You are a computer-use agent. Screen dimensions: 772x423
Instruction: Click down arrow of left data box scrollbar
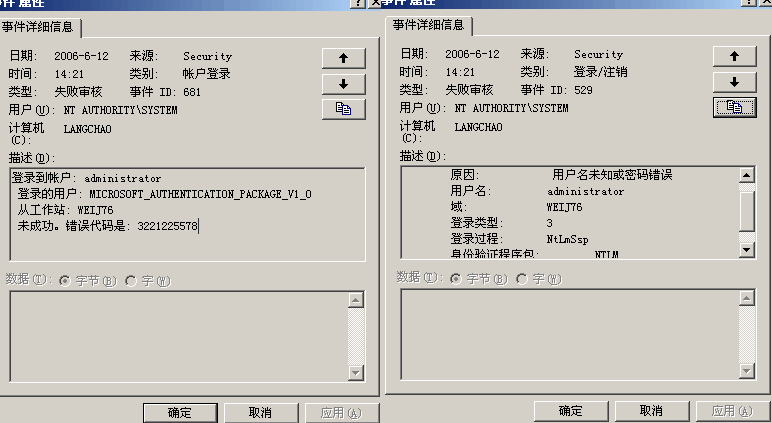(x=356, y=373)
